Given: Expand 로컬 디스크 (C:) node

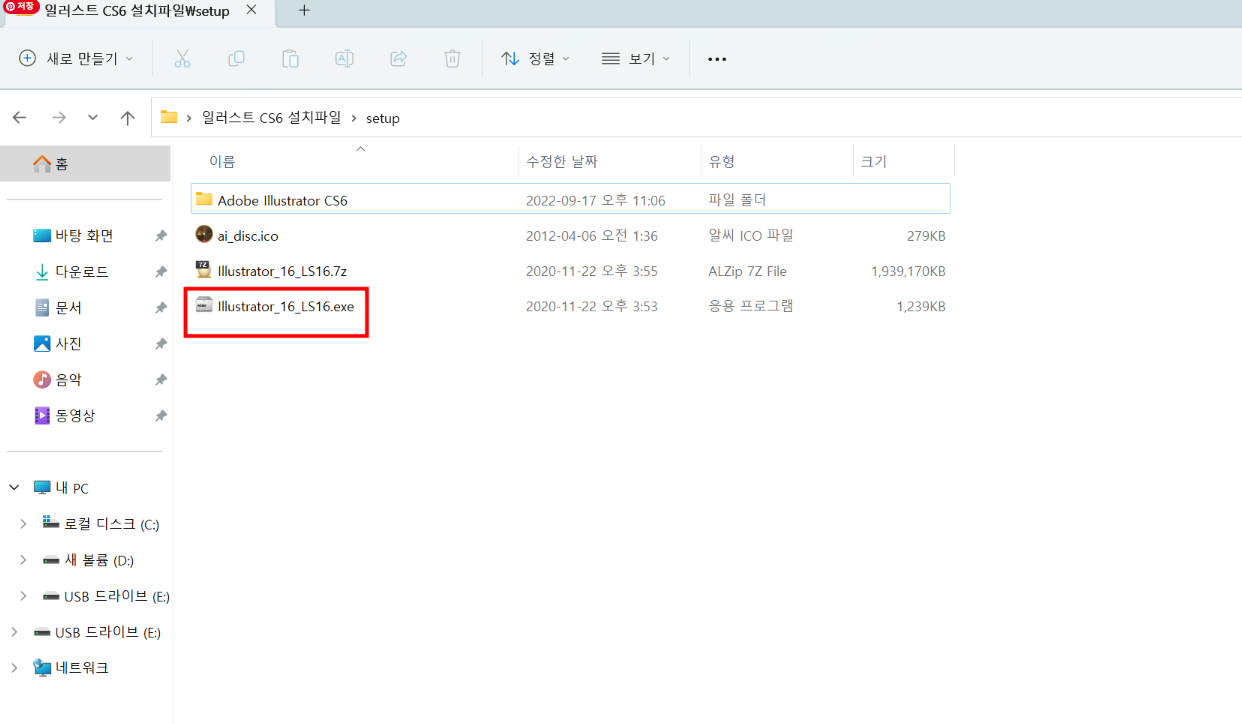Looking at the screenshot, I should tap(24, 524).
